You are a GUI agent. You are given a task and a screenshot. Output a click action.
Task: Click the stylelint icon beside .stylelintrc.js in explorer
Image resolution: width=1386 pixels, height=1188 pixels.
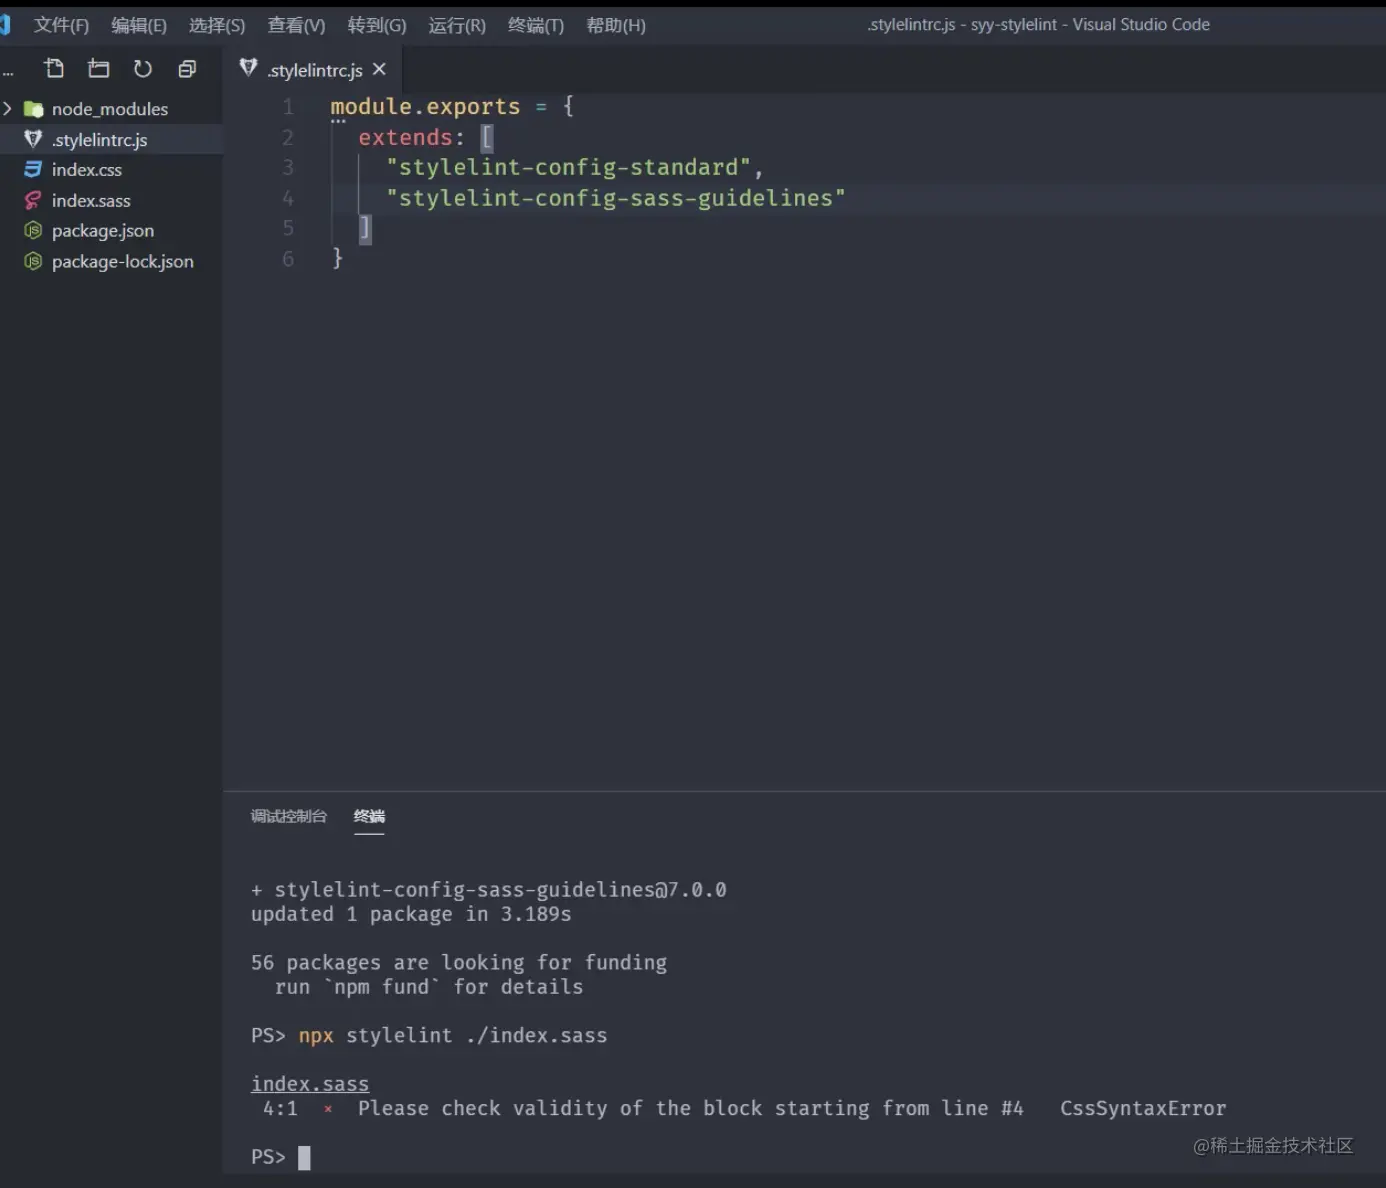[33, 139]
